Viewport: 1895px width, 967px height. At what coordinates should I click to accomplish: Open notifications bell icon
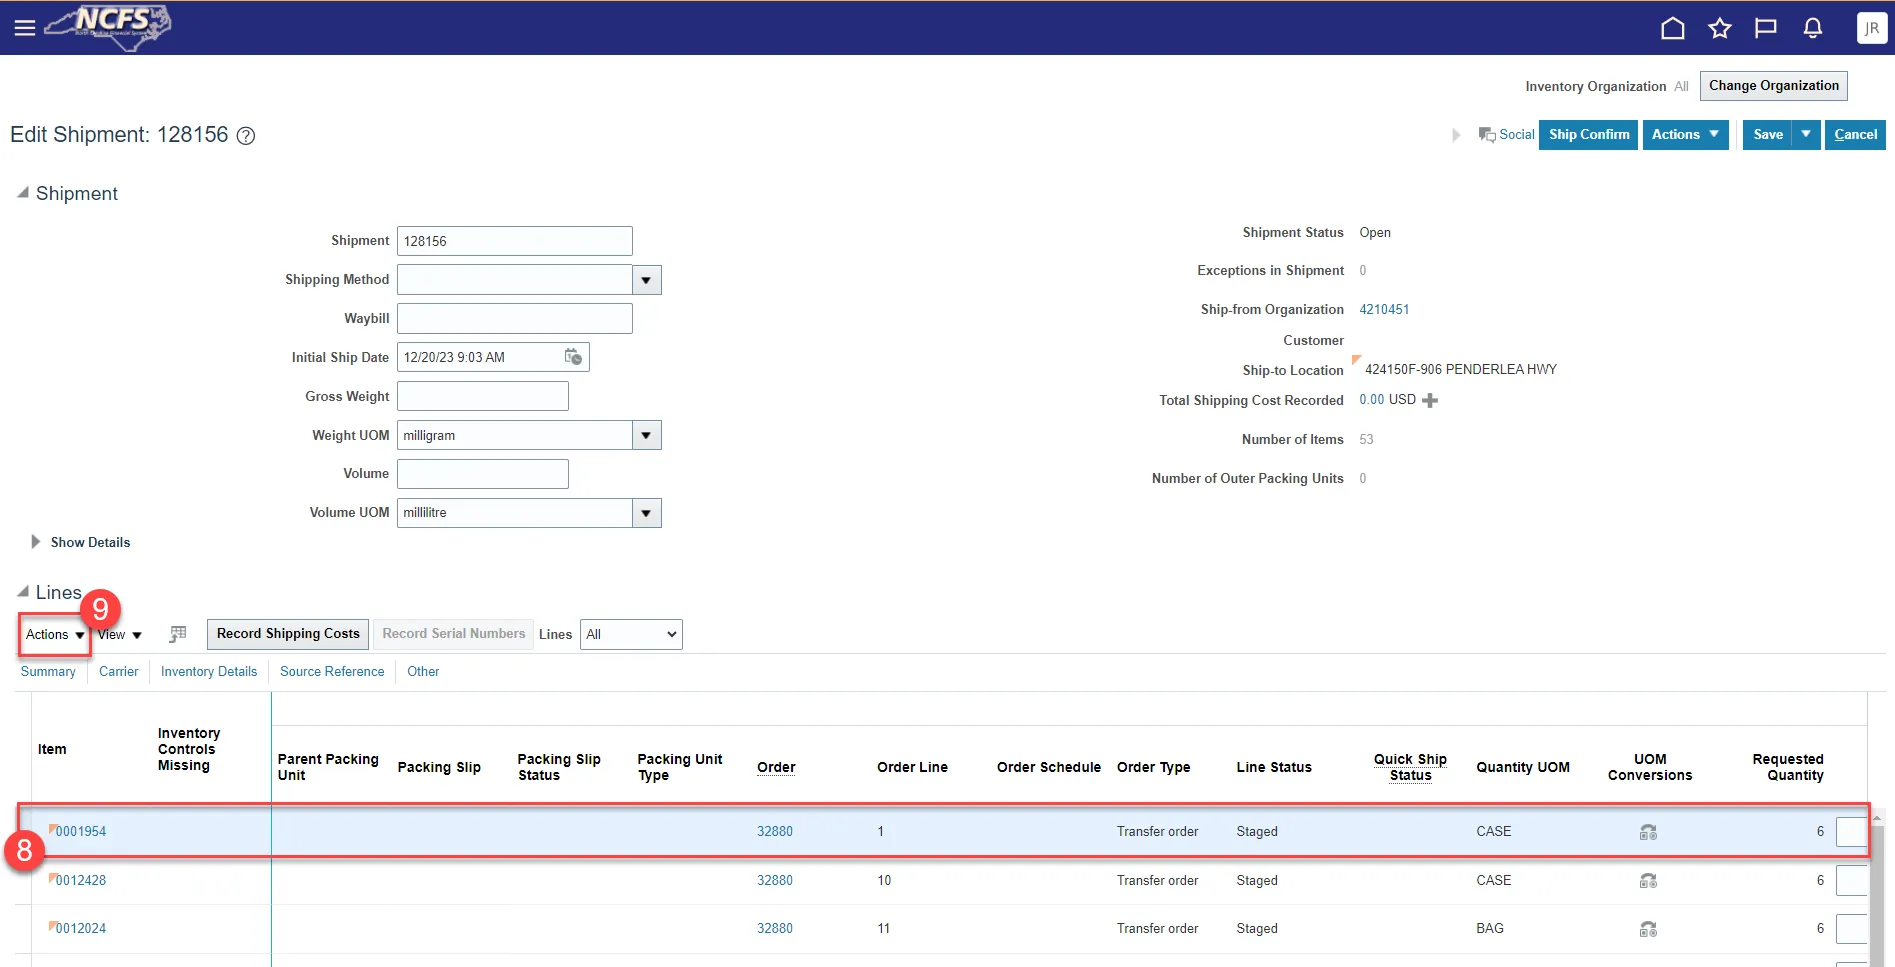point(1812,28)
